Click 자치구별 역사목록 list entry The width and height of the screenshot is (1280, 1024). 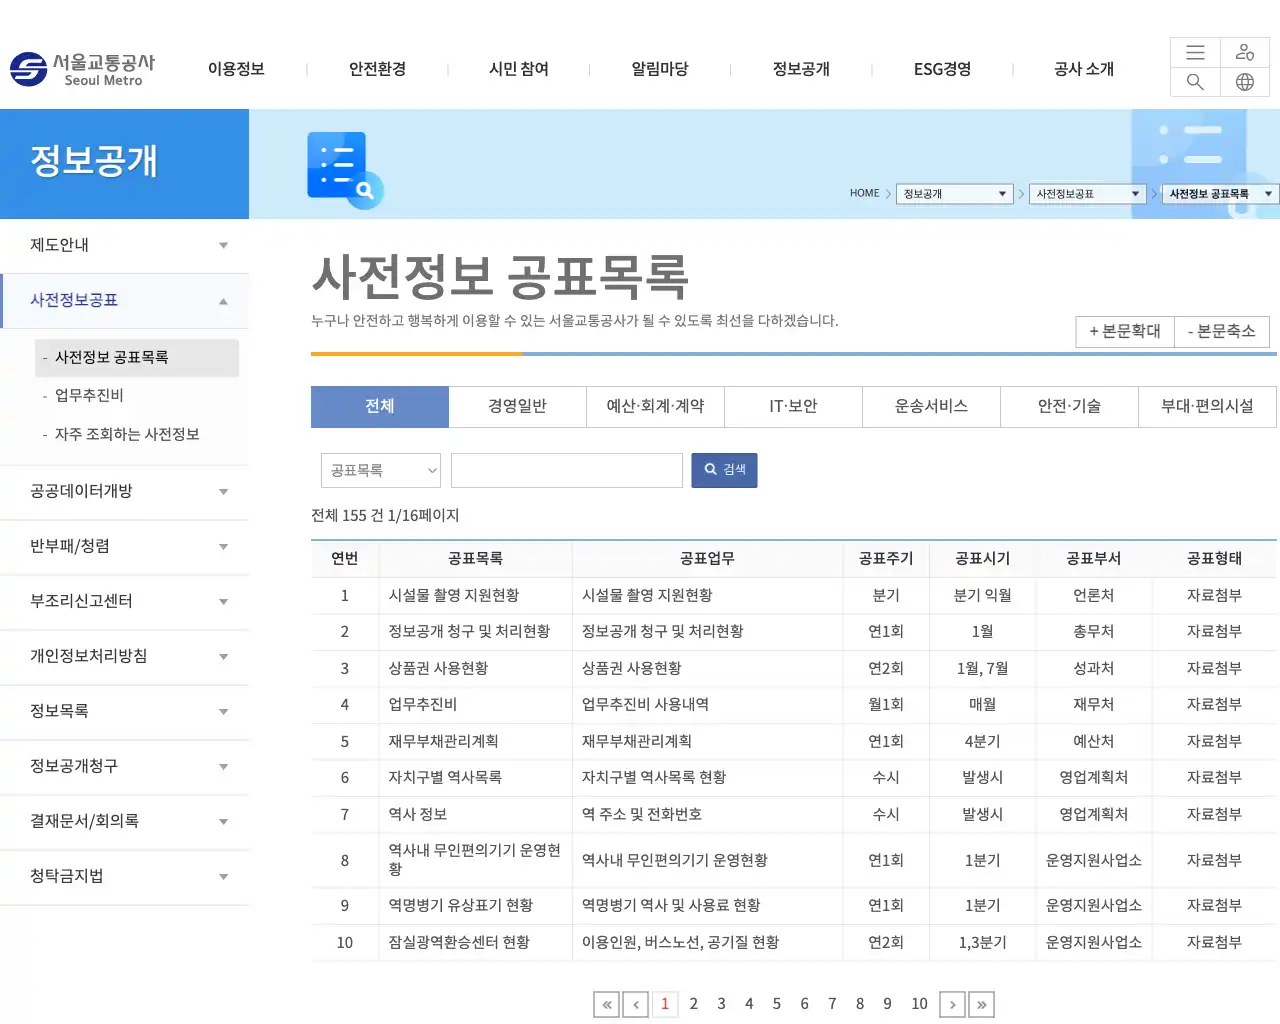click(445, 778)
